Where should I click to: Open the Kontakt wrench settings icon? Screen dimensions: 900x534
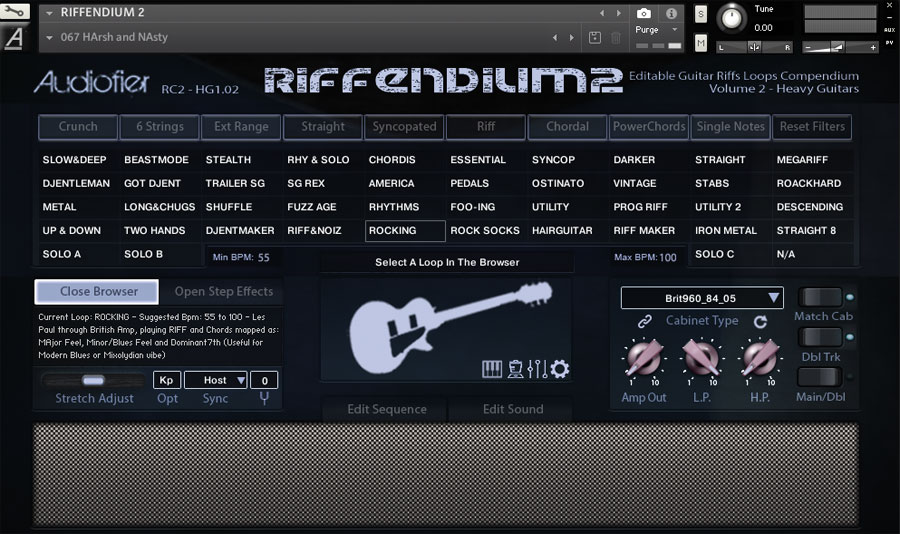[x=14, y=11]
